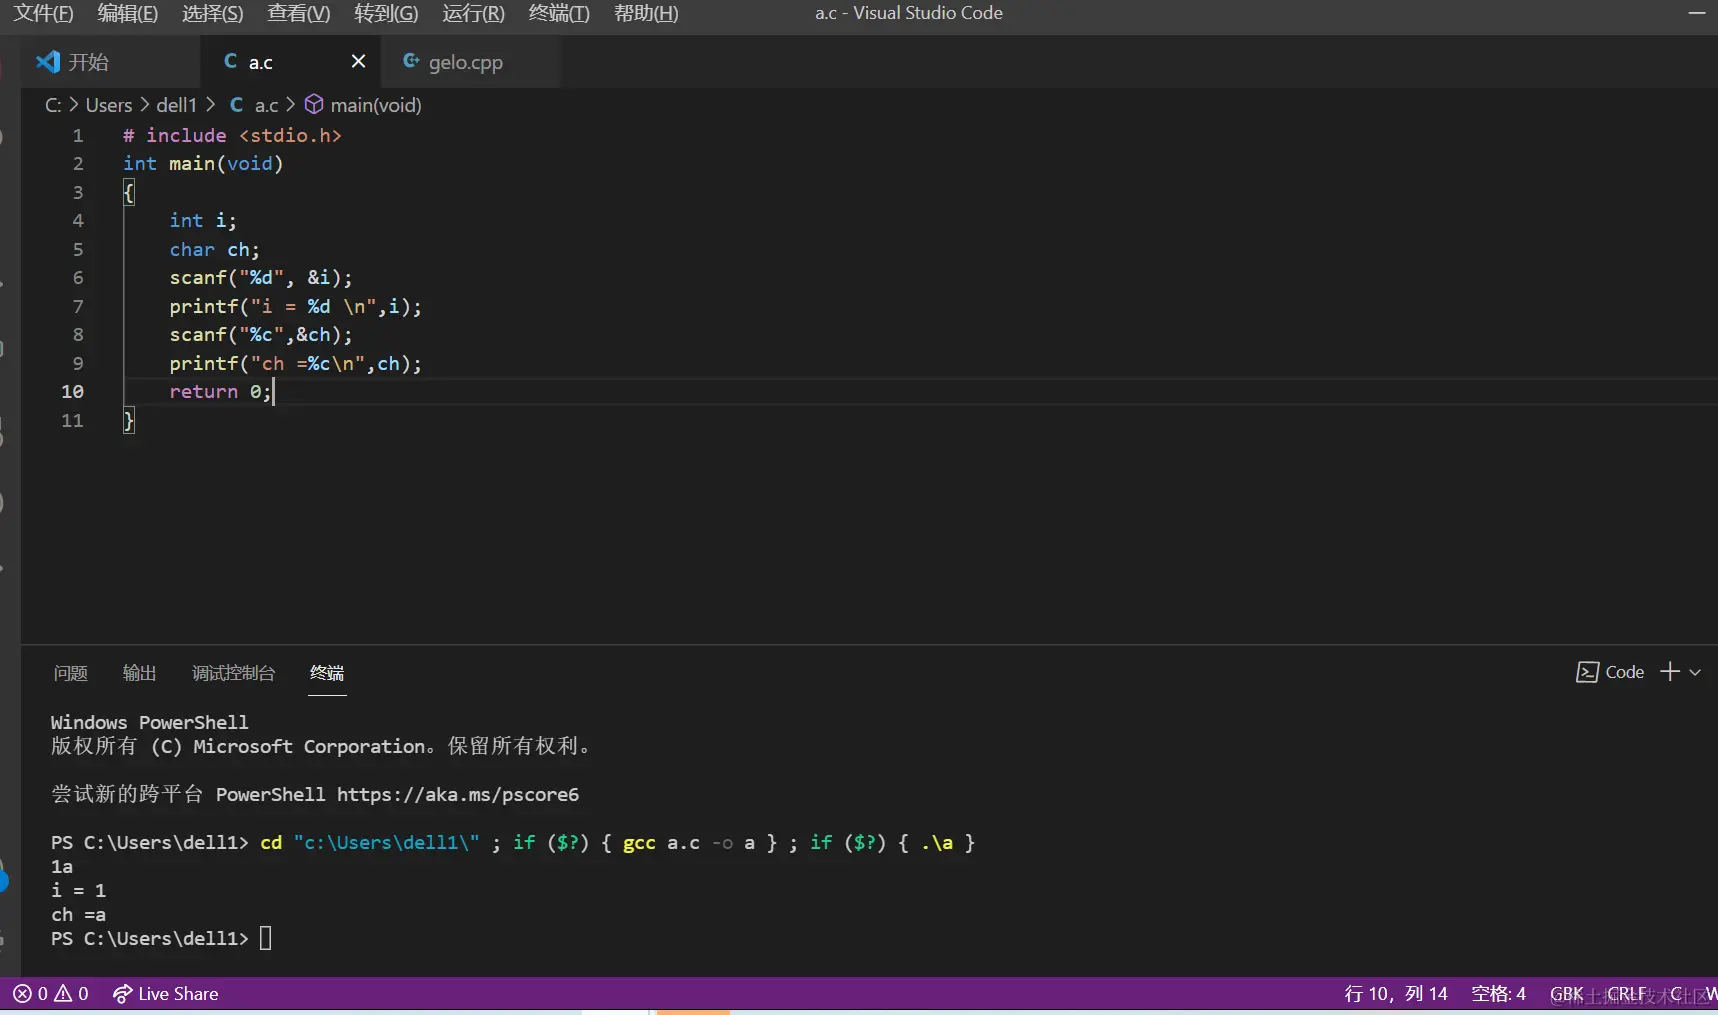
Task: Click the 'Windows PowerShell' terminal header text
Action: click(150, 722)
